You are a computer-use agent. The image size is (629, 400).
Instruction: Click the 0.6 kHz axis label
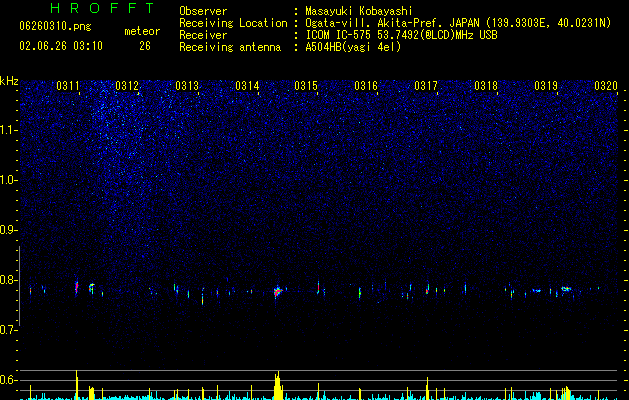pyautogui.click(x=9, y=380)
